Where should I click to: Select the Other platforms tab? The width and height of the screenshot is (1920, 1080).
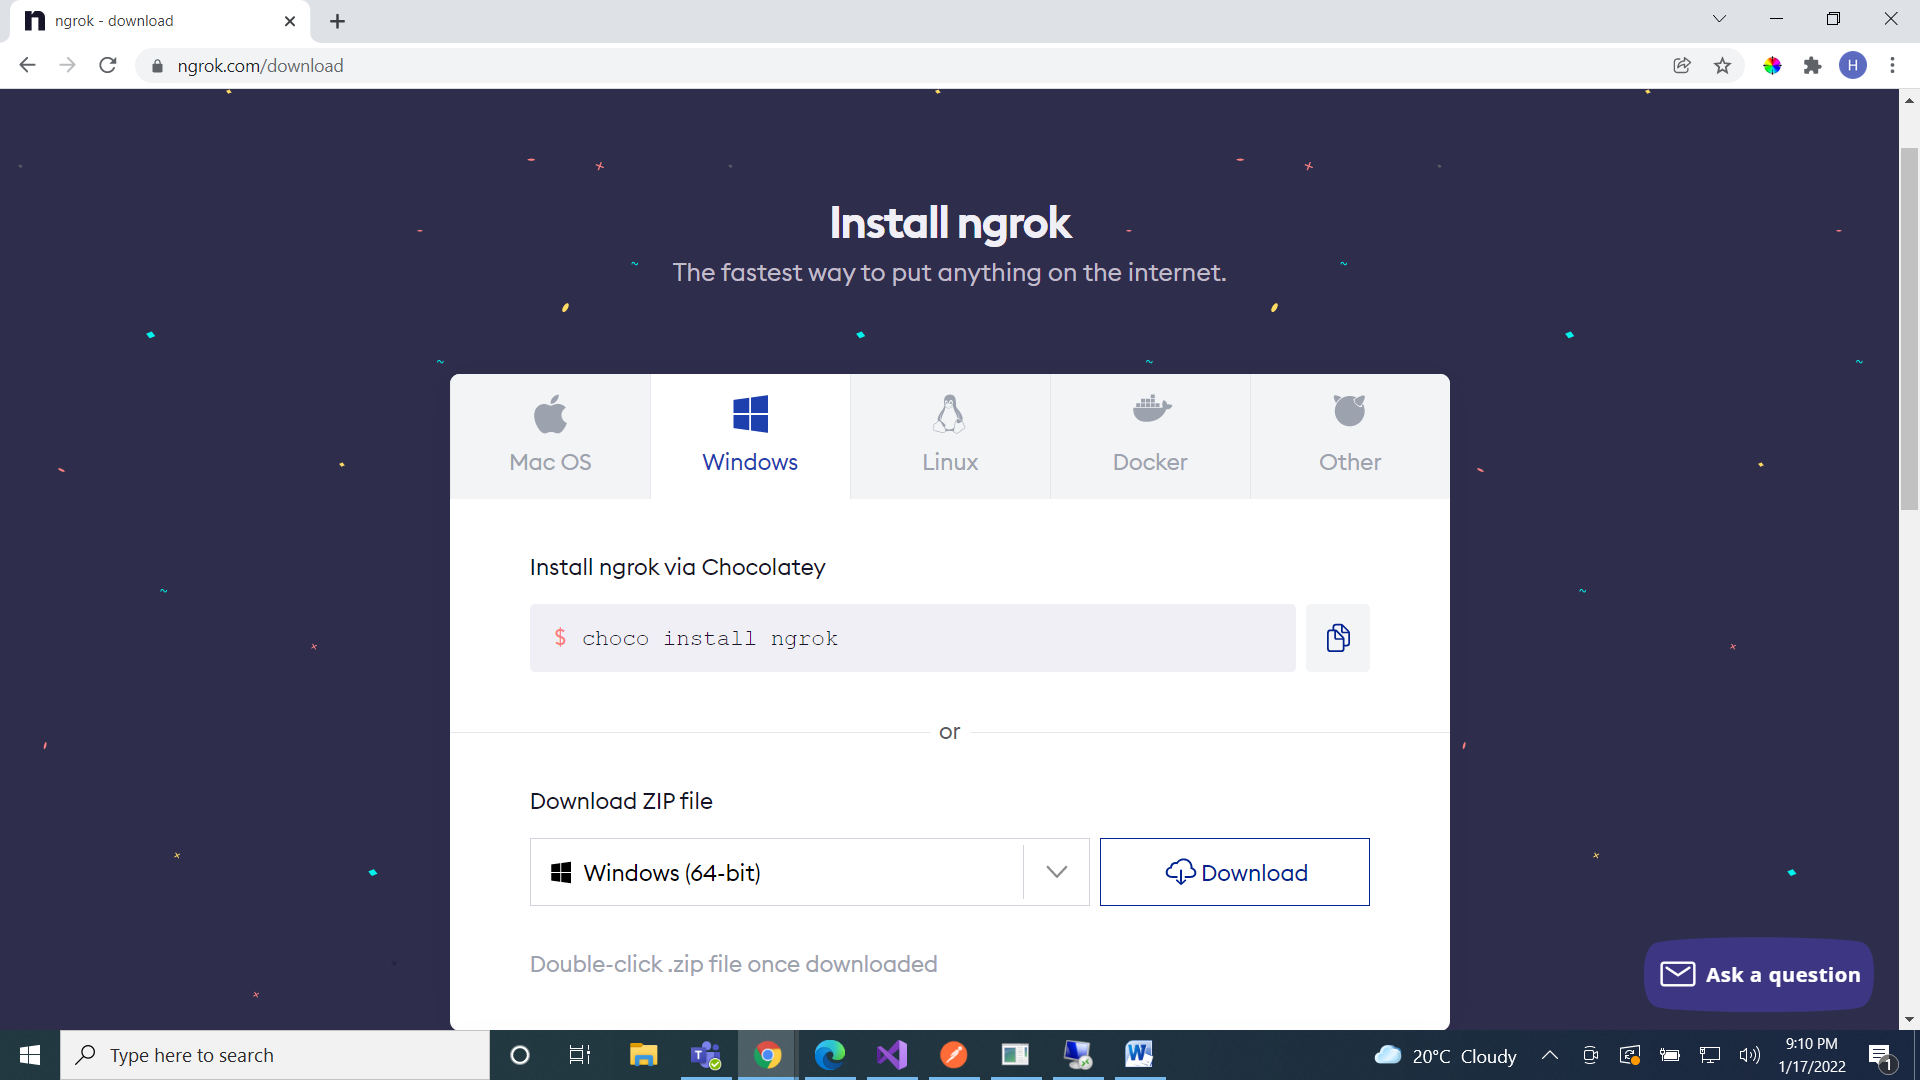(1350, 436)
